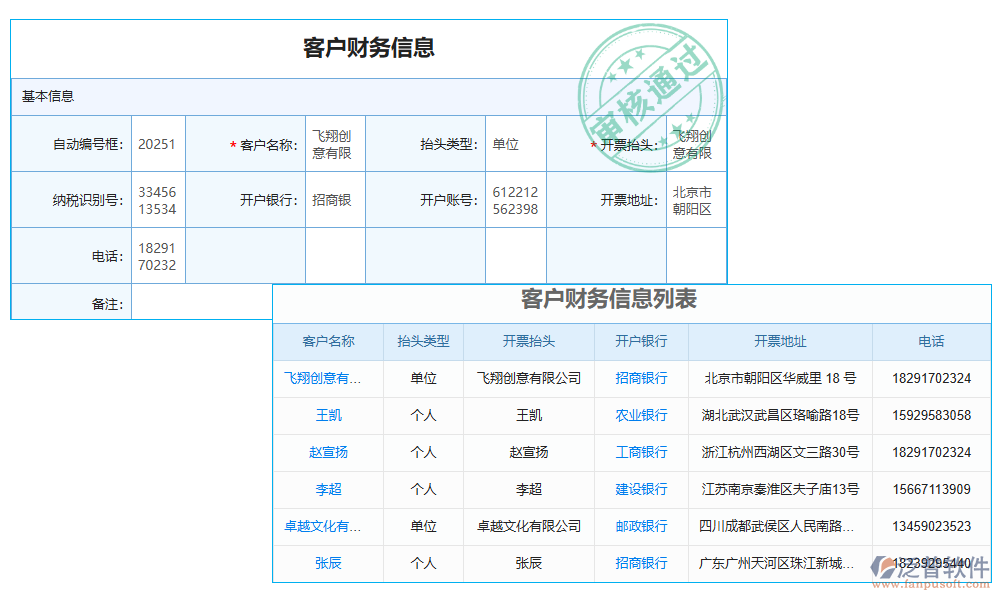Click the 开户账号 field value 612212562398

coord(516,199)
